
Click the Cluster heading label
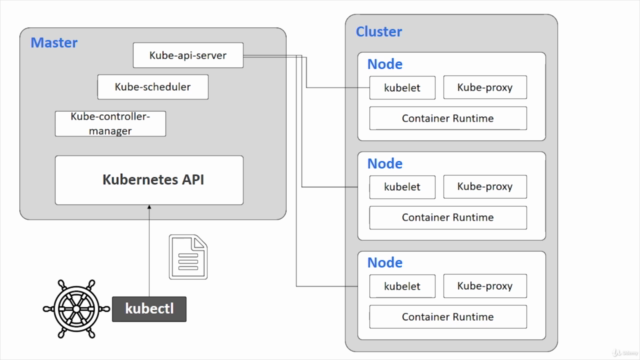tap(379, 31)
